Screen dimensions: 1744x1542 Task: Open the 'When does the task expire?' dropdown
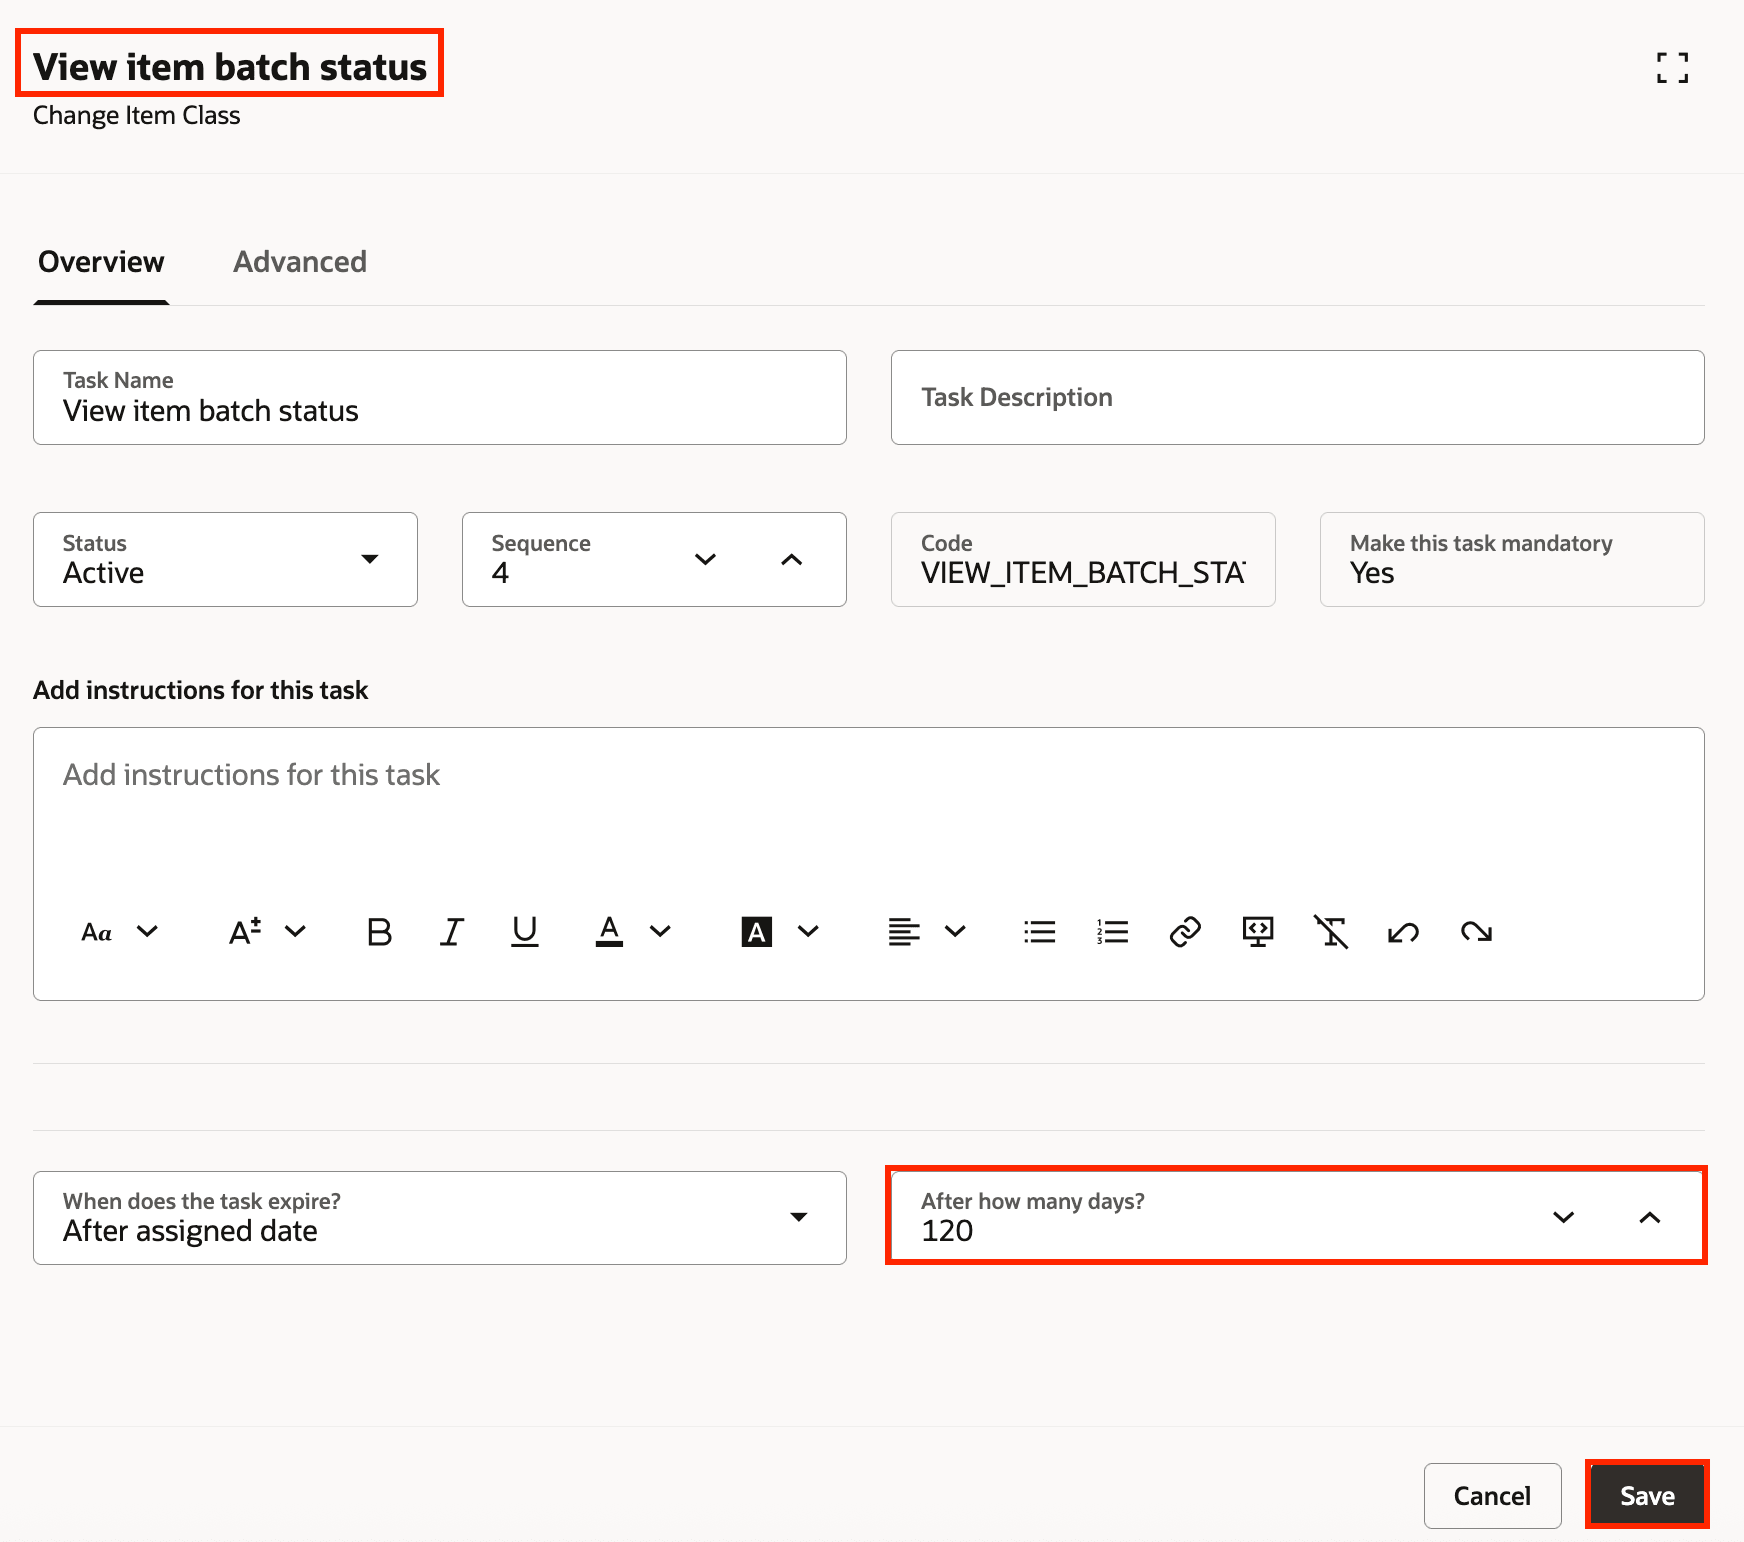(x=799, y=1217)
